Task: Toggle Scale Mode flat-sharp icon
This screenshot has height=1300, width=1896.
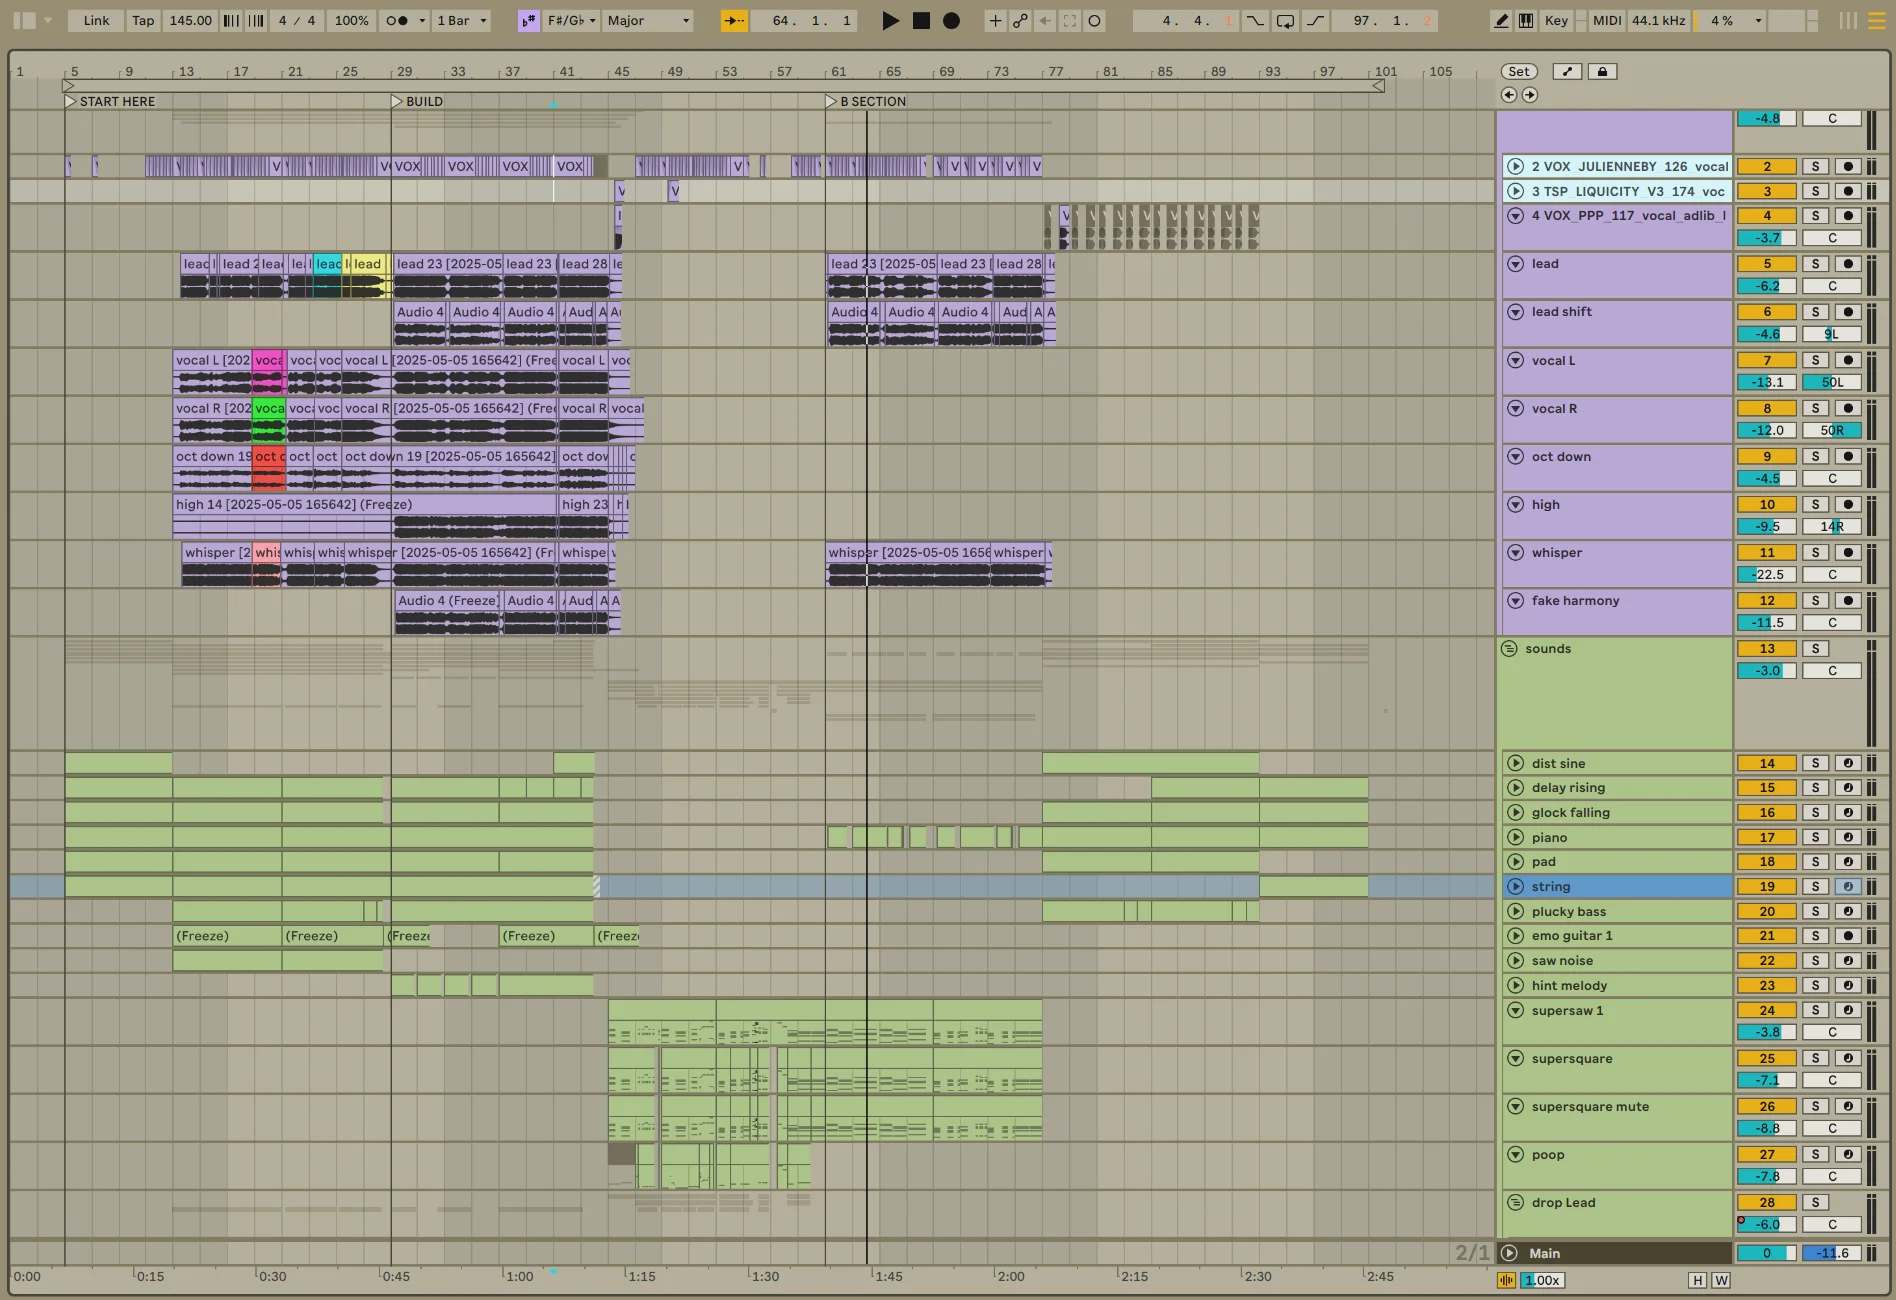Action: (x=528, y=20)
